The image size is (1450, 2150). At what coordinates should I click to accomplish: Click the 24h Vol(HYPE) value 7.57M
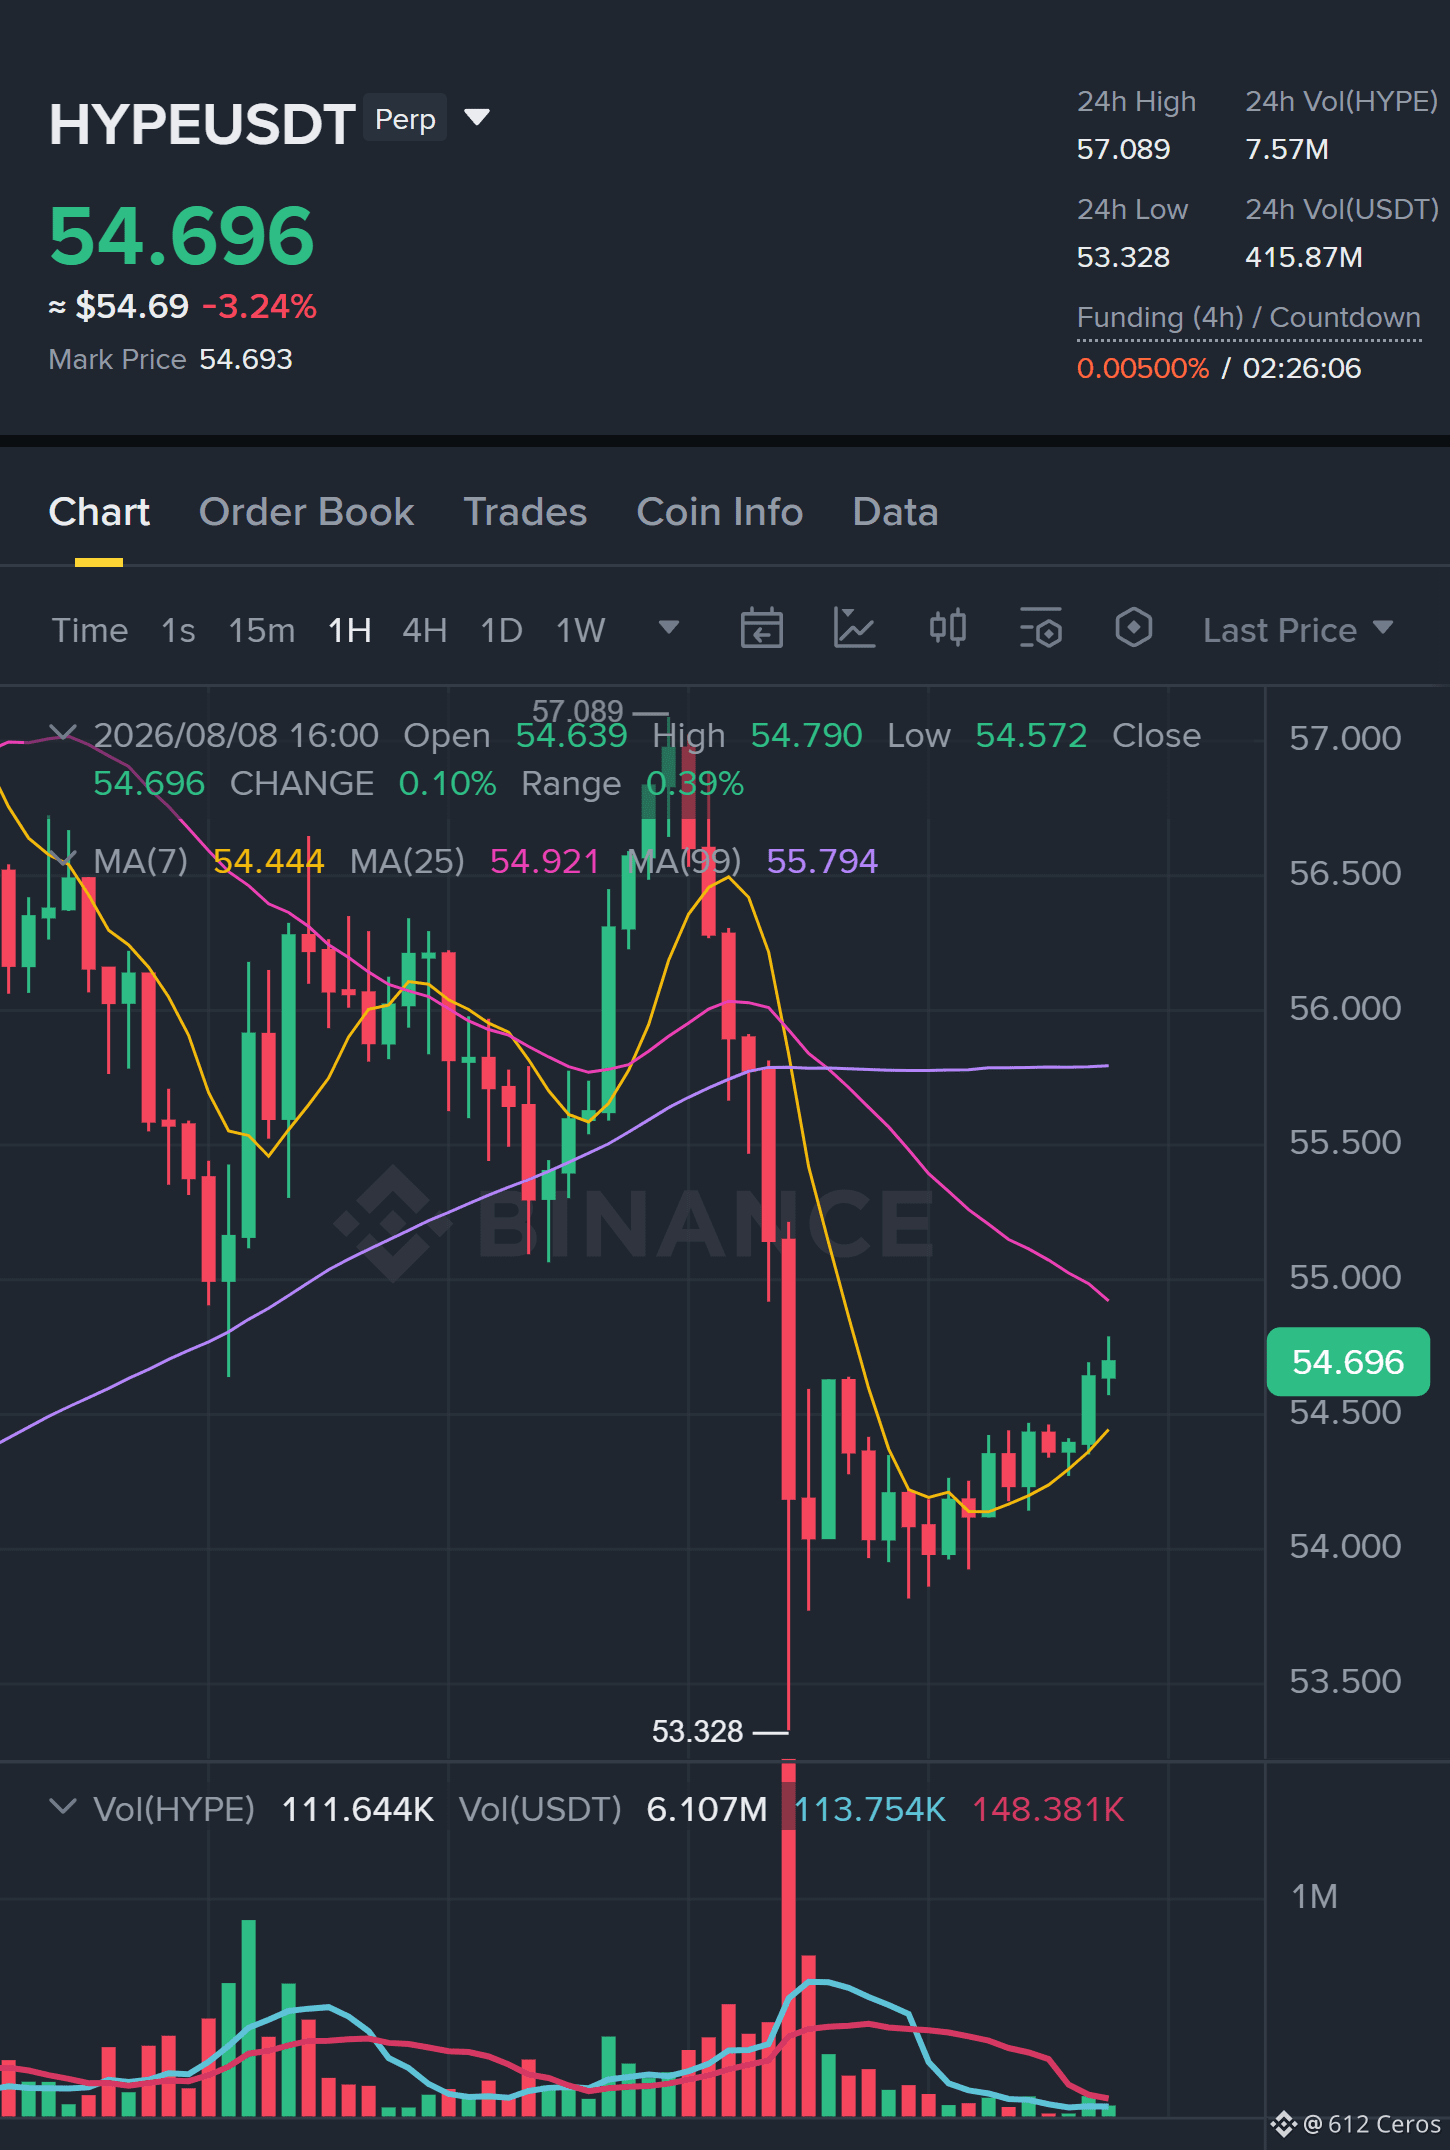click(x=1287, y=149)
